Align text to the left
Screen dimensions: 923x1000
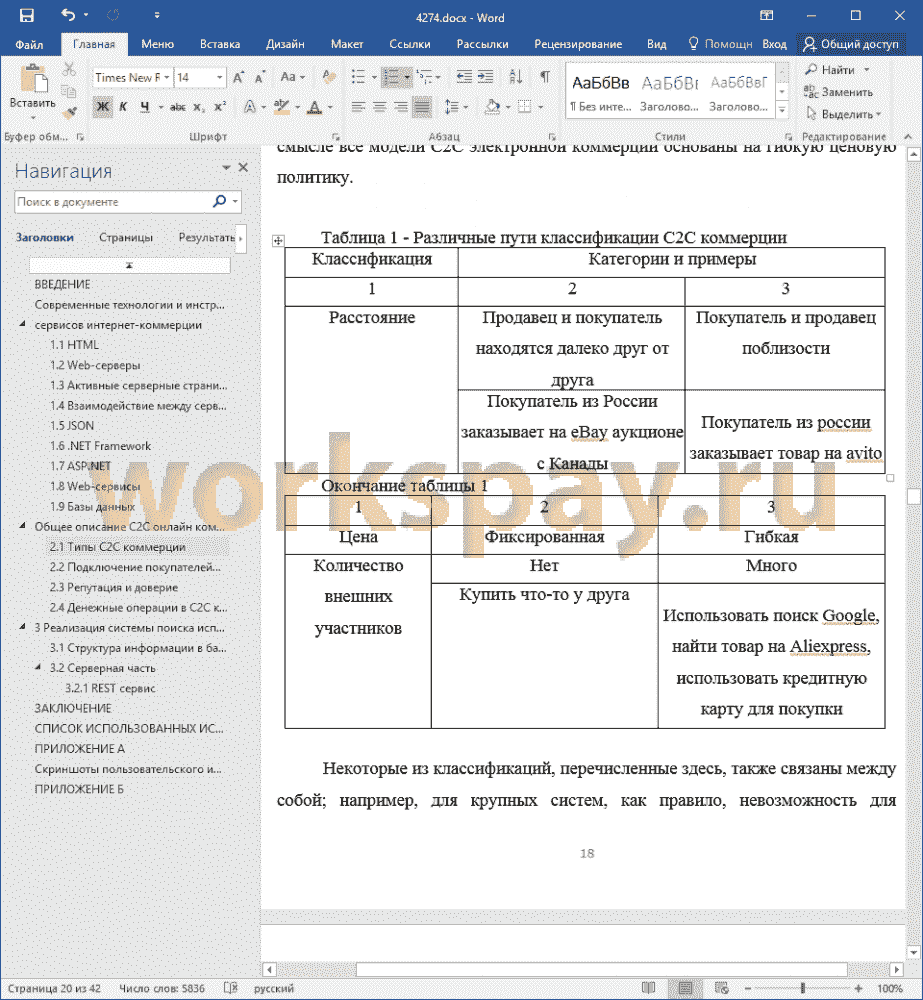pyautogui.click(x=358, y=107)
